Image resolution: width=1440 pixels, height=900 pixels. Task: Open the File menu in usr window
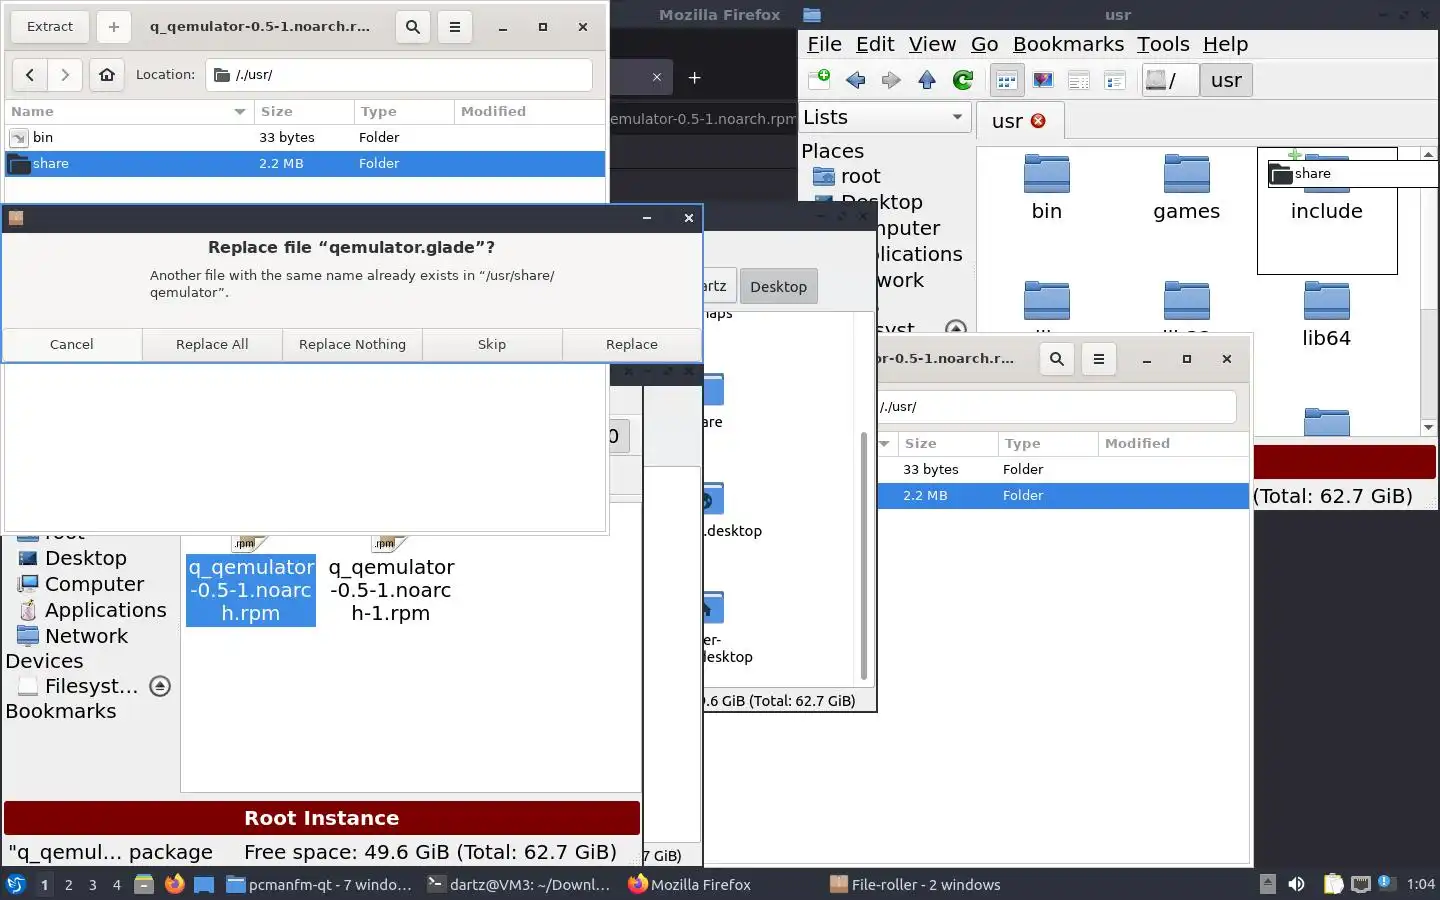point(824,44)
